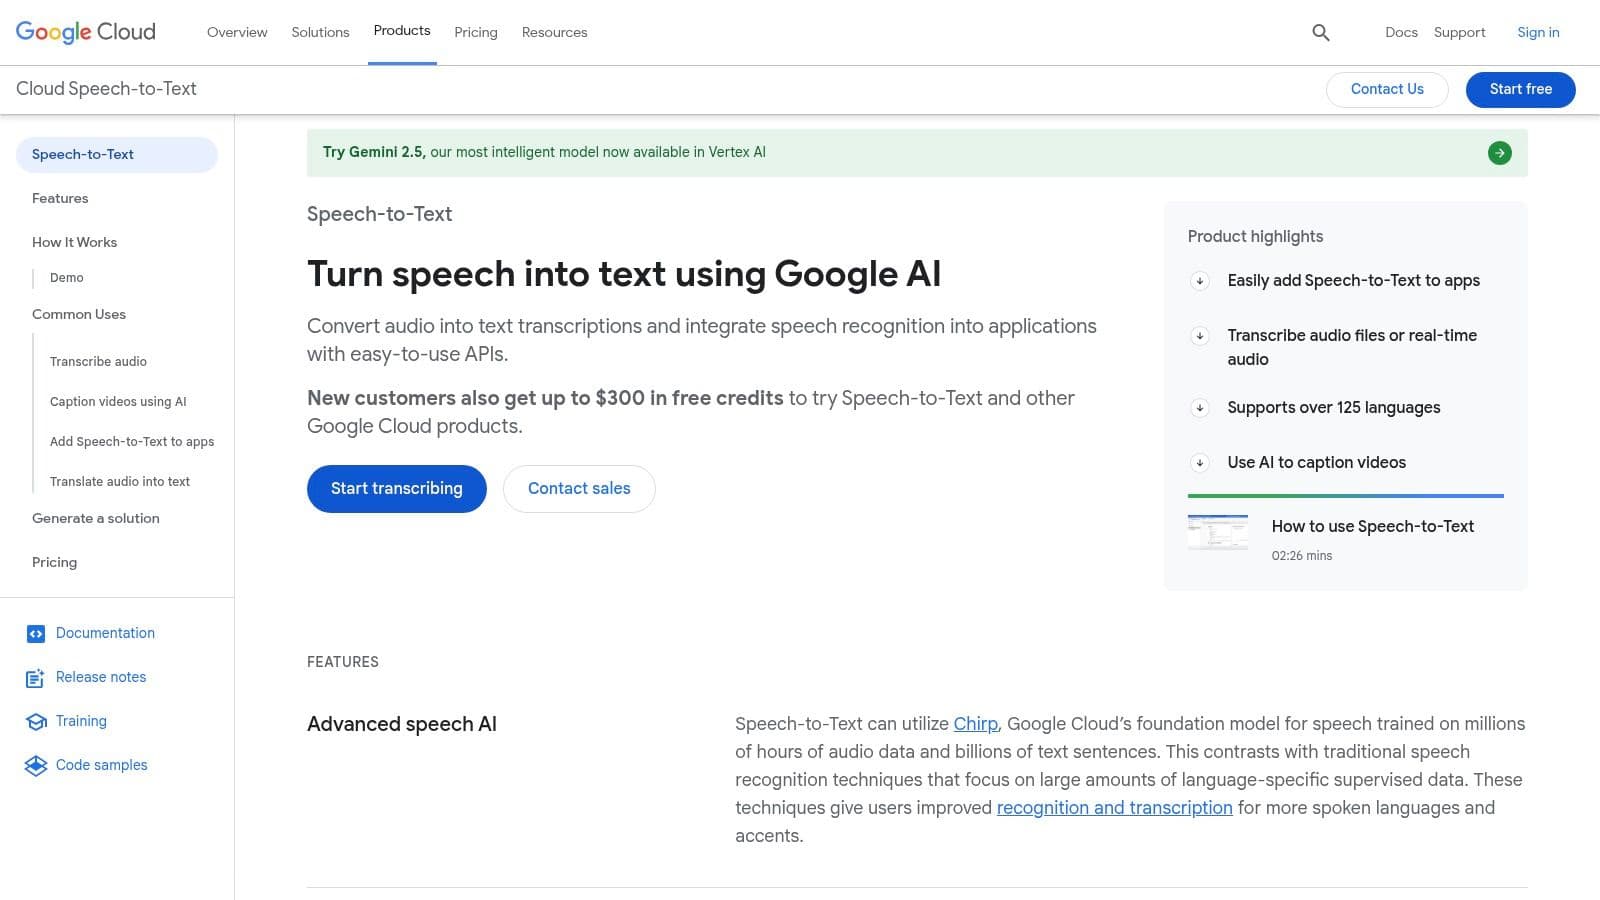This screenshot has height=900, width=1600.
Task: Click the blue video progress bar under product highlights
Action: (x=1345, y=495)
